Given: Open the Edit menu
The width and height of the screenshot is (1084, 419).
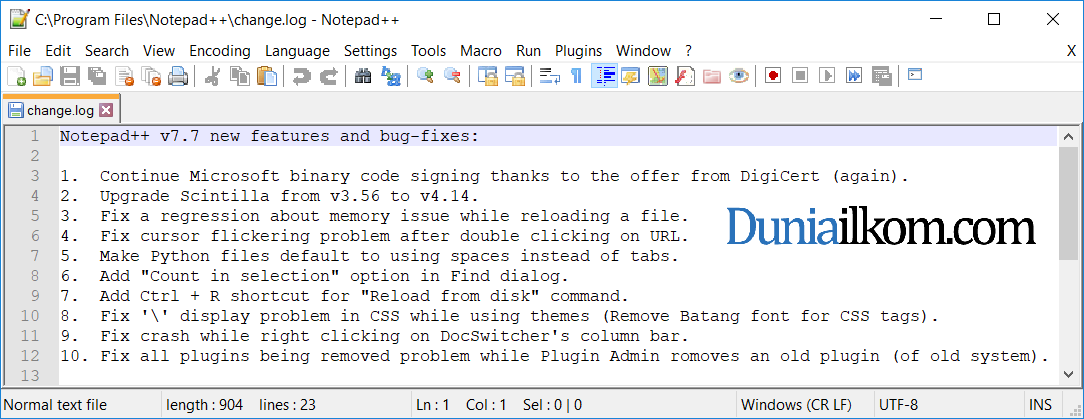Looking at the screenshot, I should pos(58,50).
